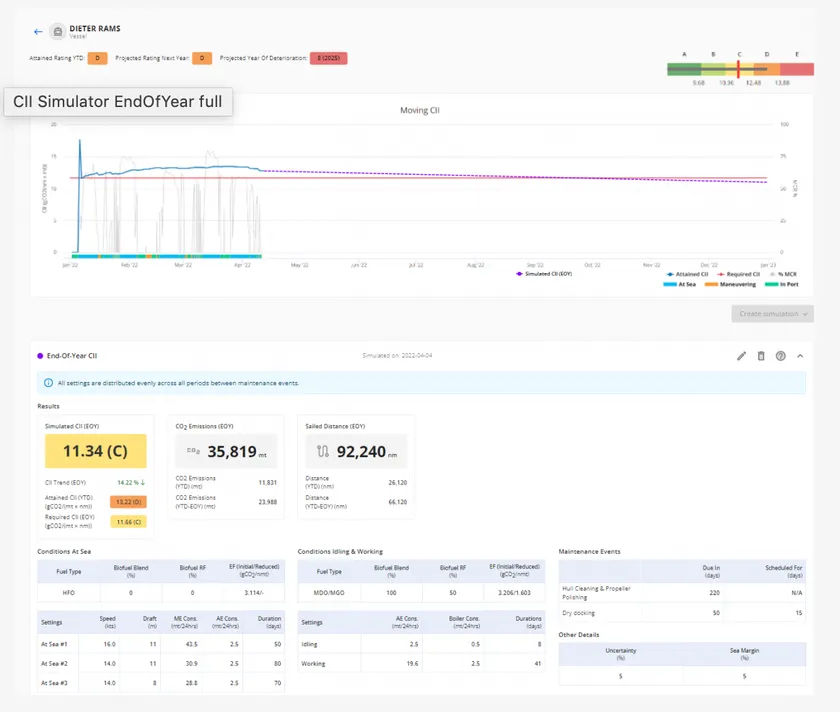The width and height of the screenshot is (840, 712).
Task: Edit the End-Of-Year CII simulation with pencil icon
Action: click(x=741, y=355)
